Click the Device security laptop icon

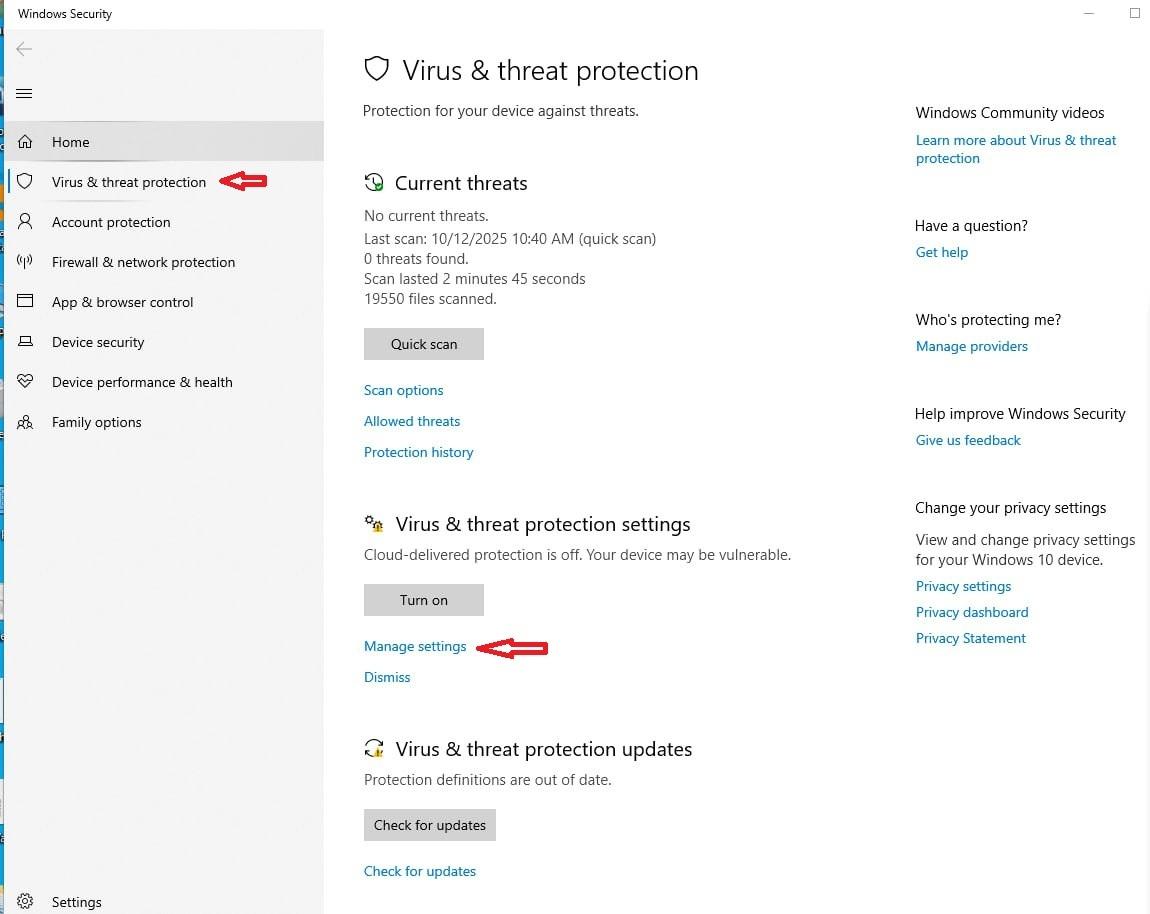click(26, 342)
